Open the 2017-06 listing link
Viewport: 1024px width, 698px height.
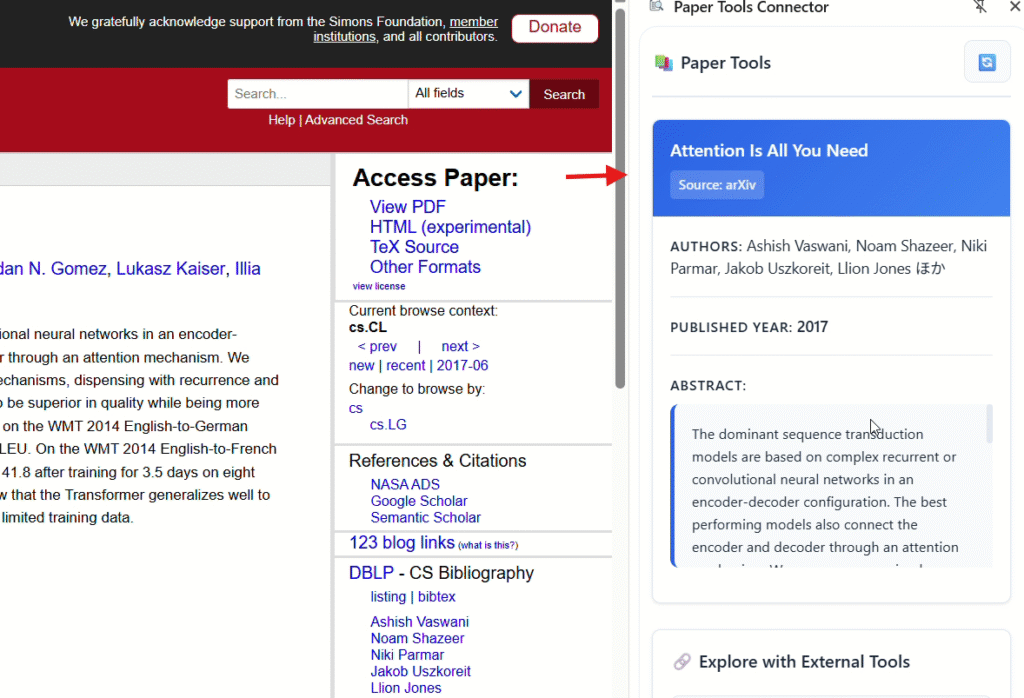(x=462, y=366)
